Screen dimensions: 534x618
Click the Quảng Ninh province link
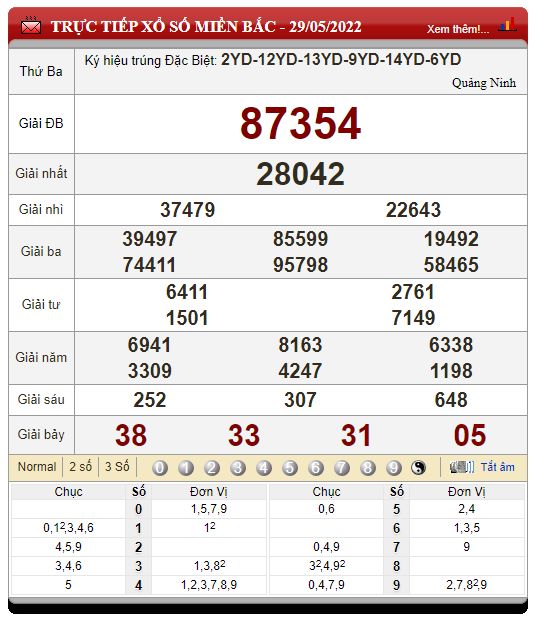pyautogui.click(x=484, y=83)
